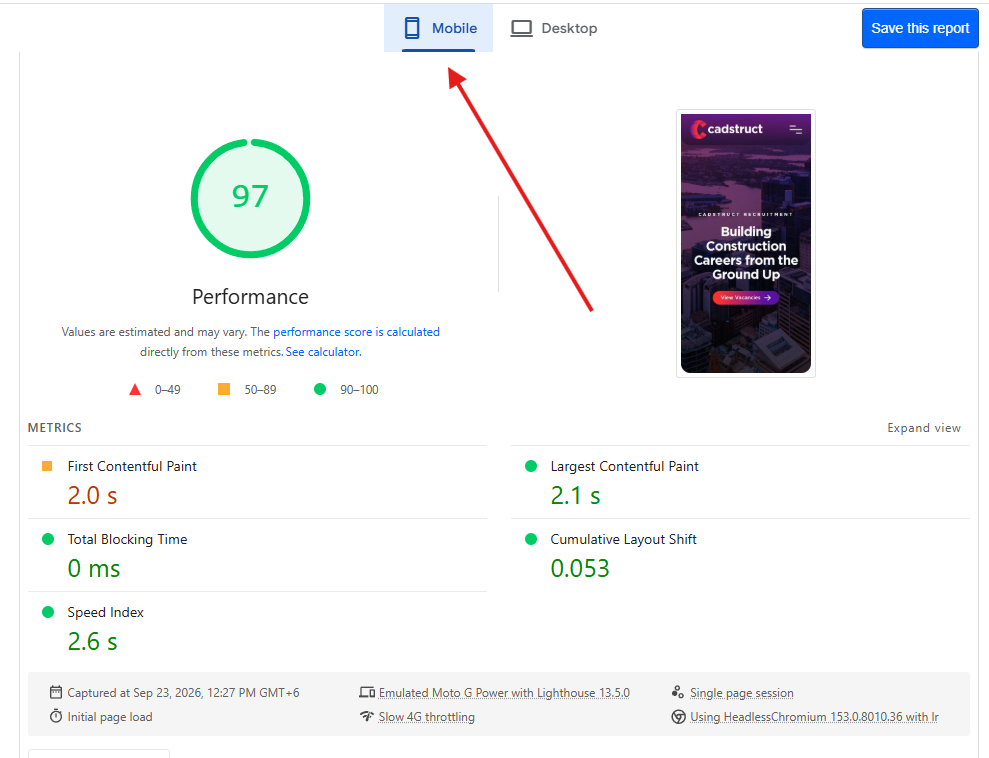Click the Save this report button
This screenshot has width=989, height=758.
(x=920, y=28)
